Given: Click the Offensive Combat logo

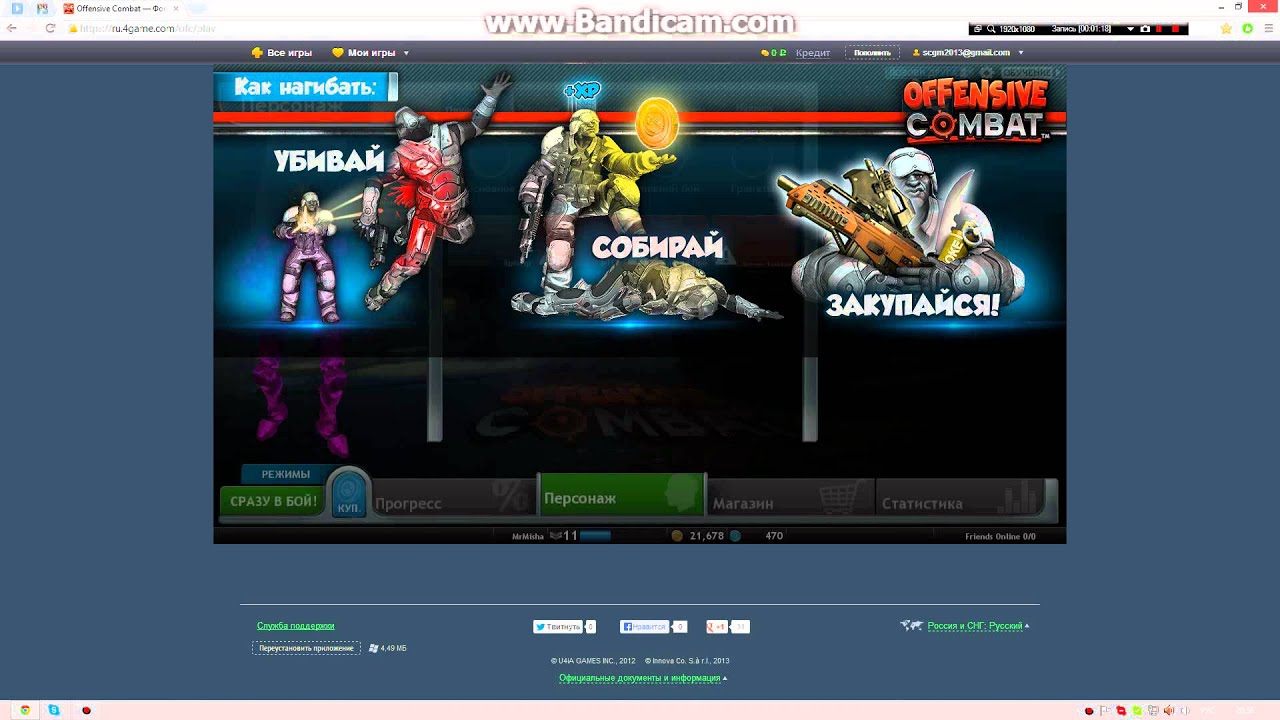Looking at the screenshot, I should point(975,109).
